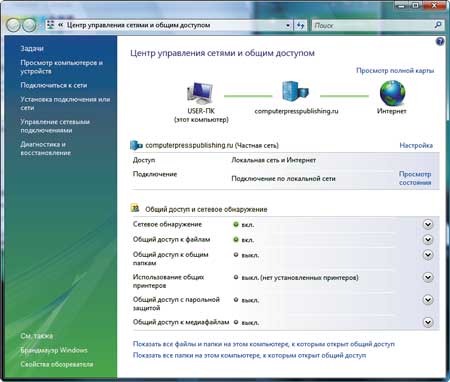The image size is (450, 382).
Task: Click the Сетевое обнаружение row label
Action: tap(167, 224)
